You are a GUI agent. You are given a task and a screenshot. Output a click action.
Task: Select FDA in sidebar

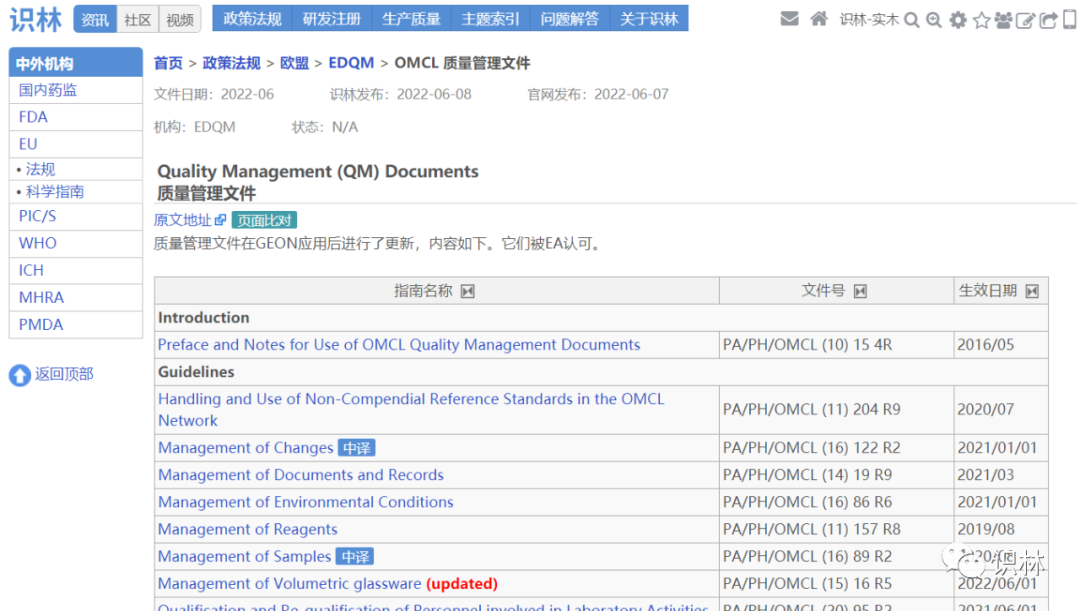point(76,117)
